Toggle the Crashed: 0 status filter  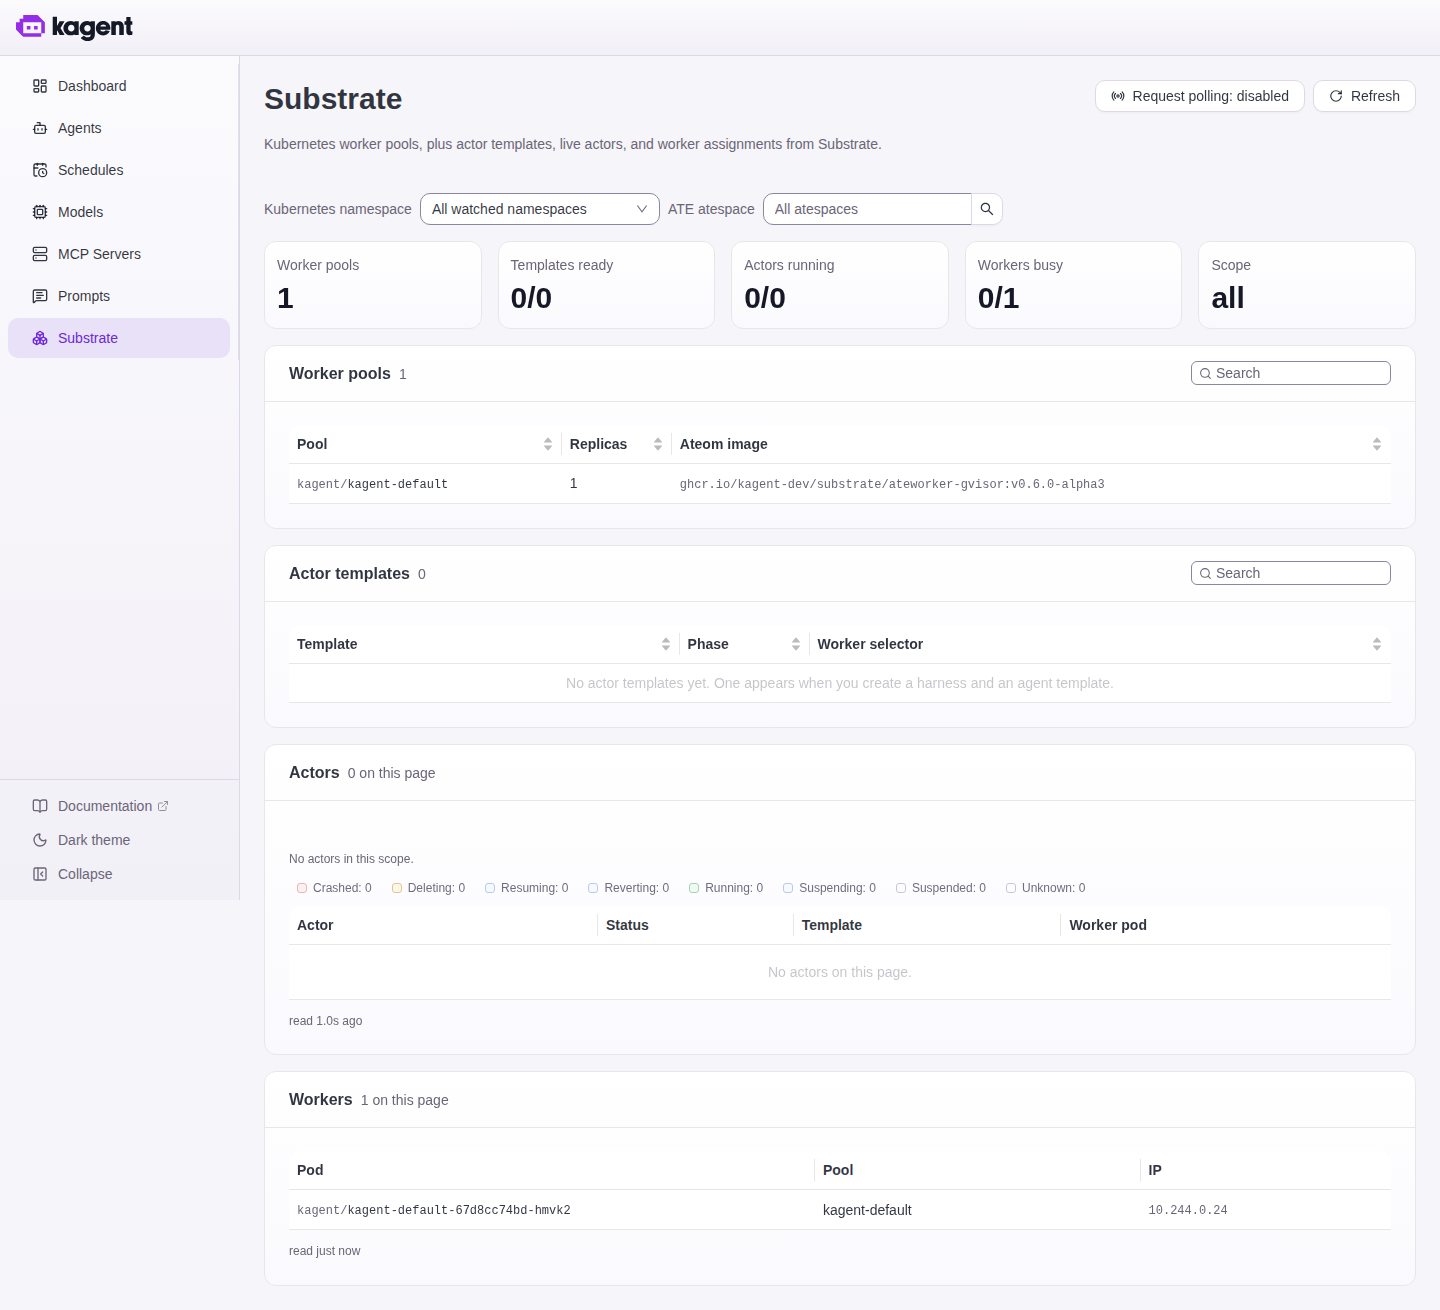pyautogui.click(x=334, y=888)
